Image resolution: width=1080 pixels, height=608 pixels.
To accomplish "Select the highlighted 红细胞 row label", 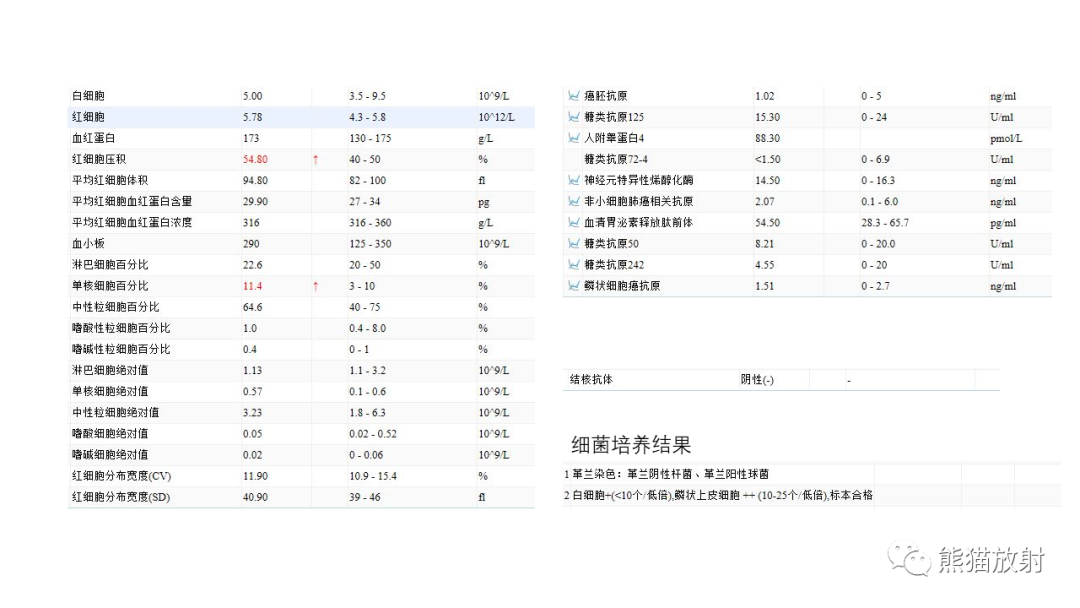I will [88, 117].
